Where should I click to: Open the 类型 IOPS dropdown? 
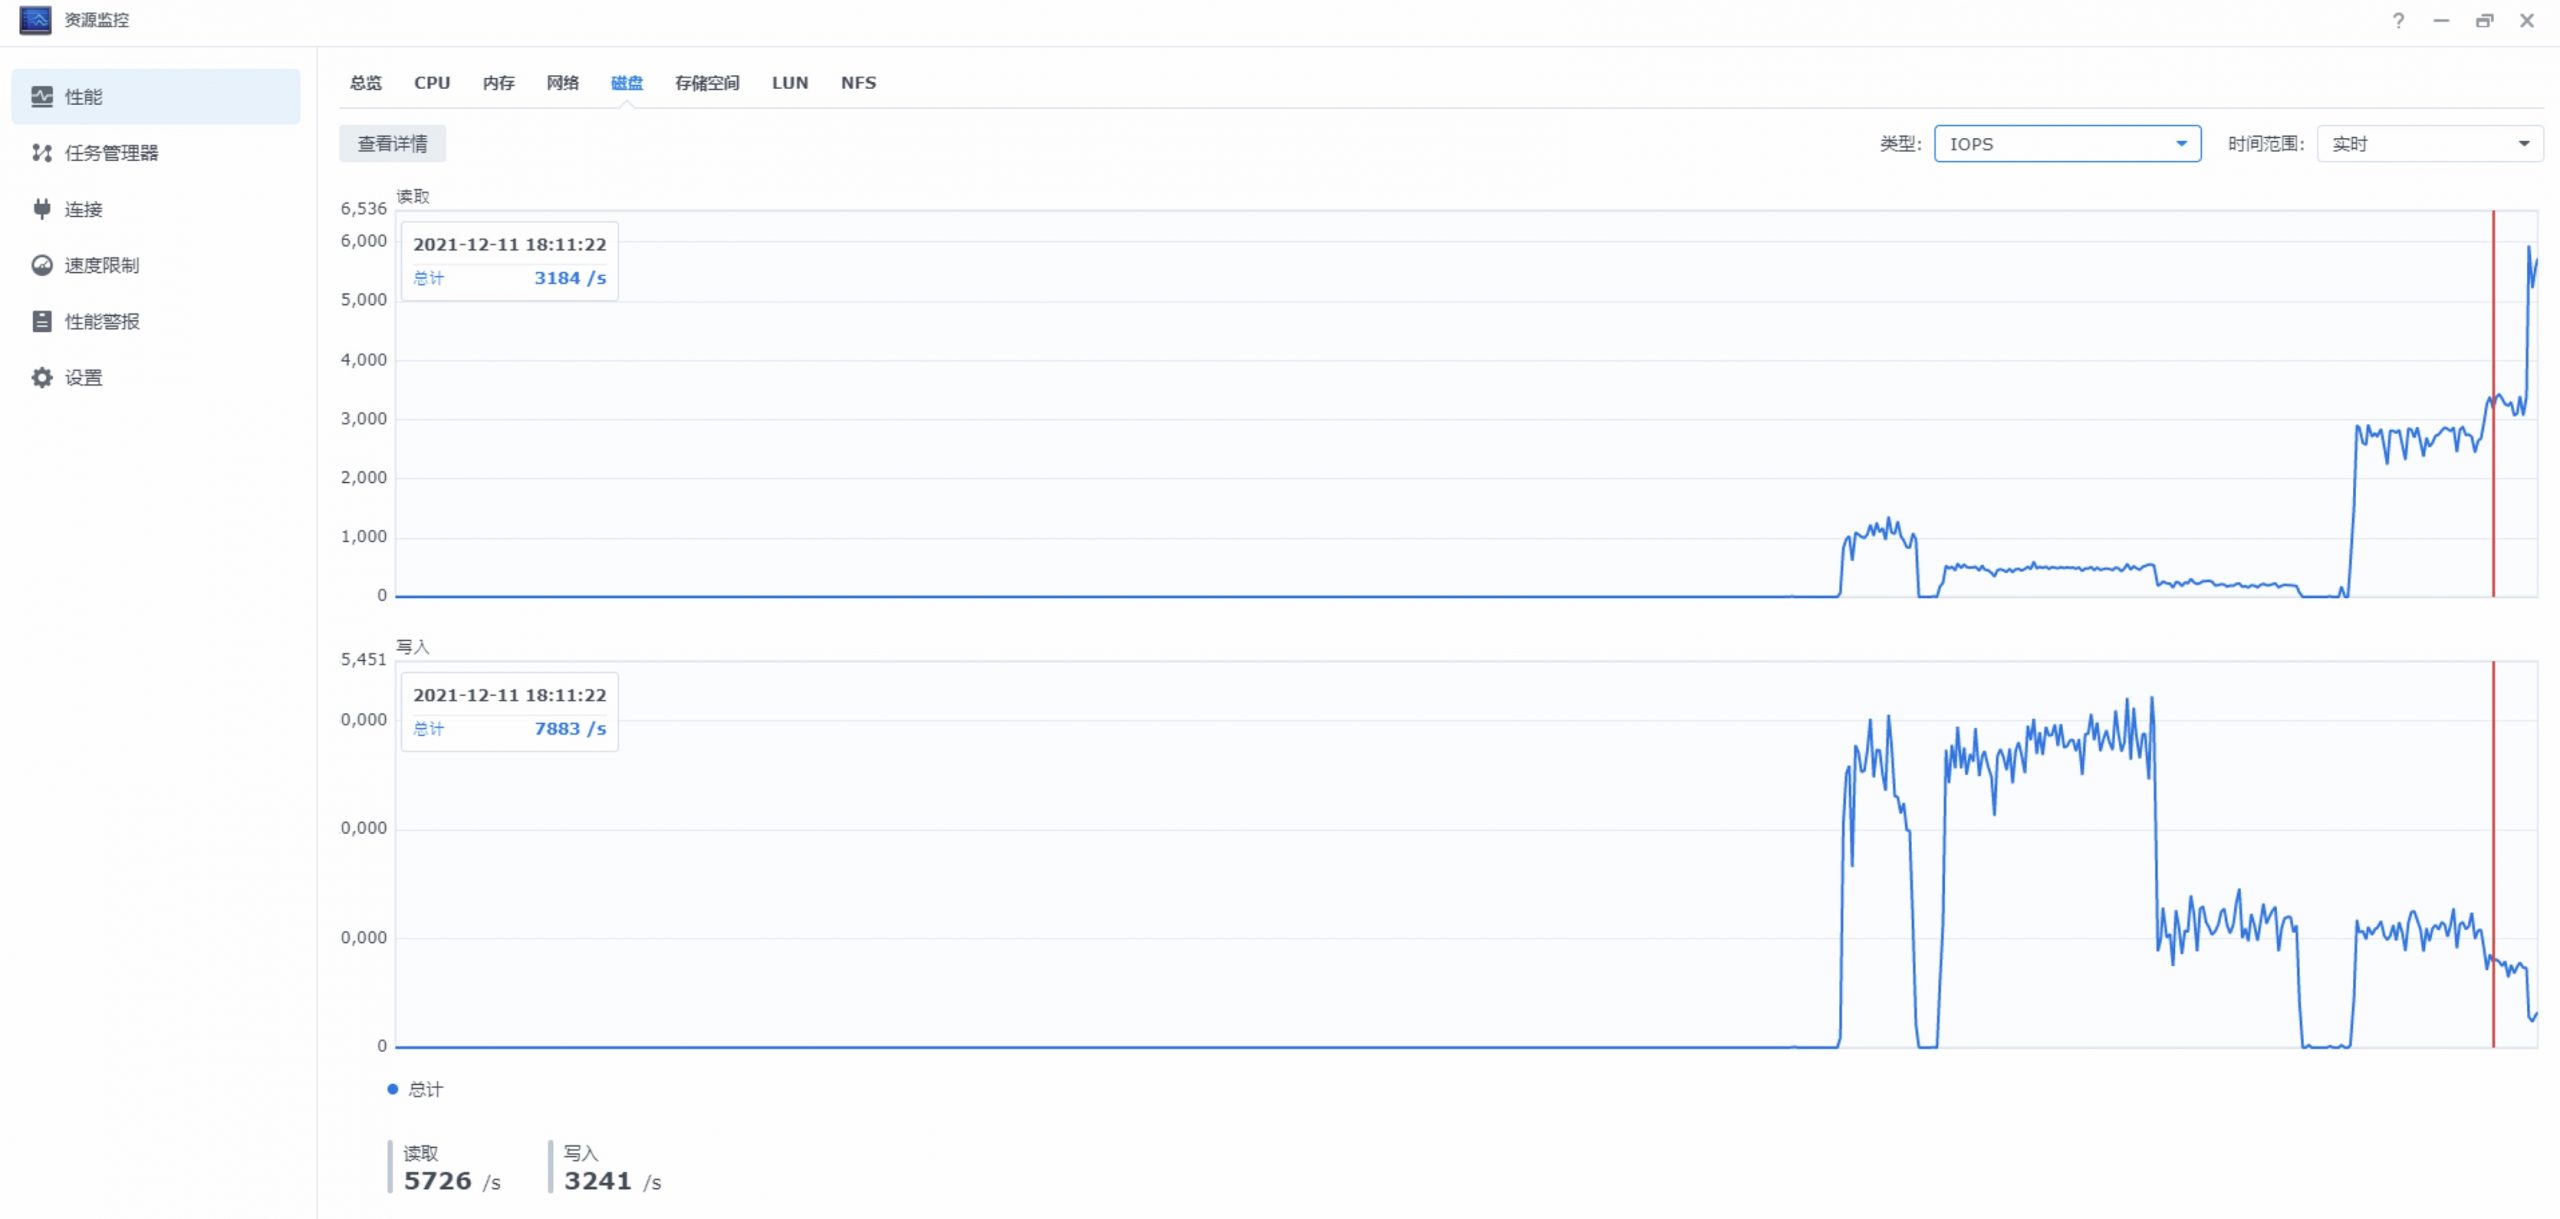click(x=2067, y=144)
